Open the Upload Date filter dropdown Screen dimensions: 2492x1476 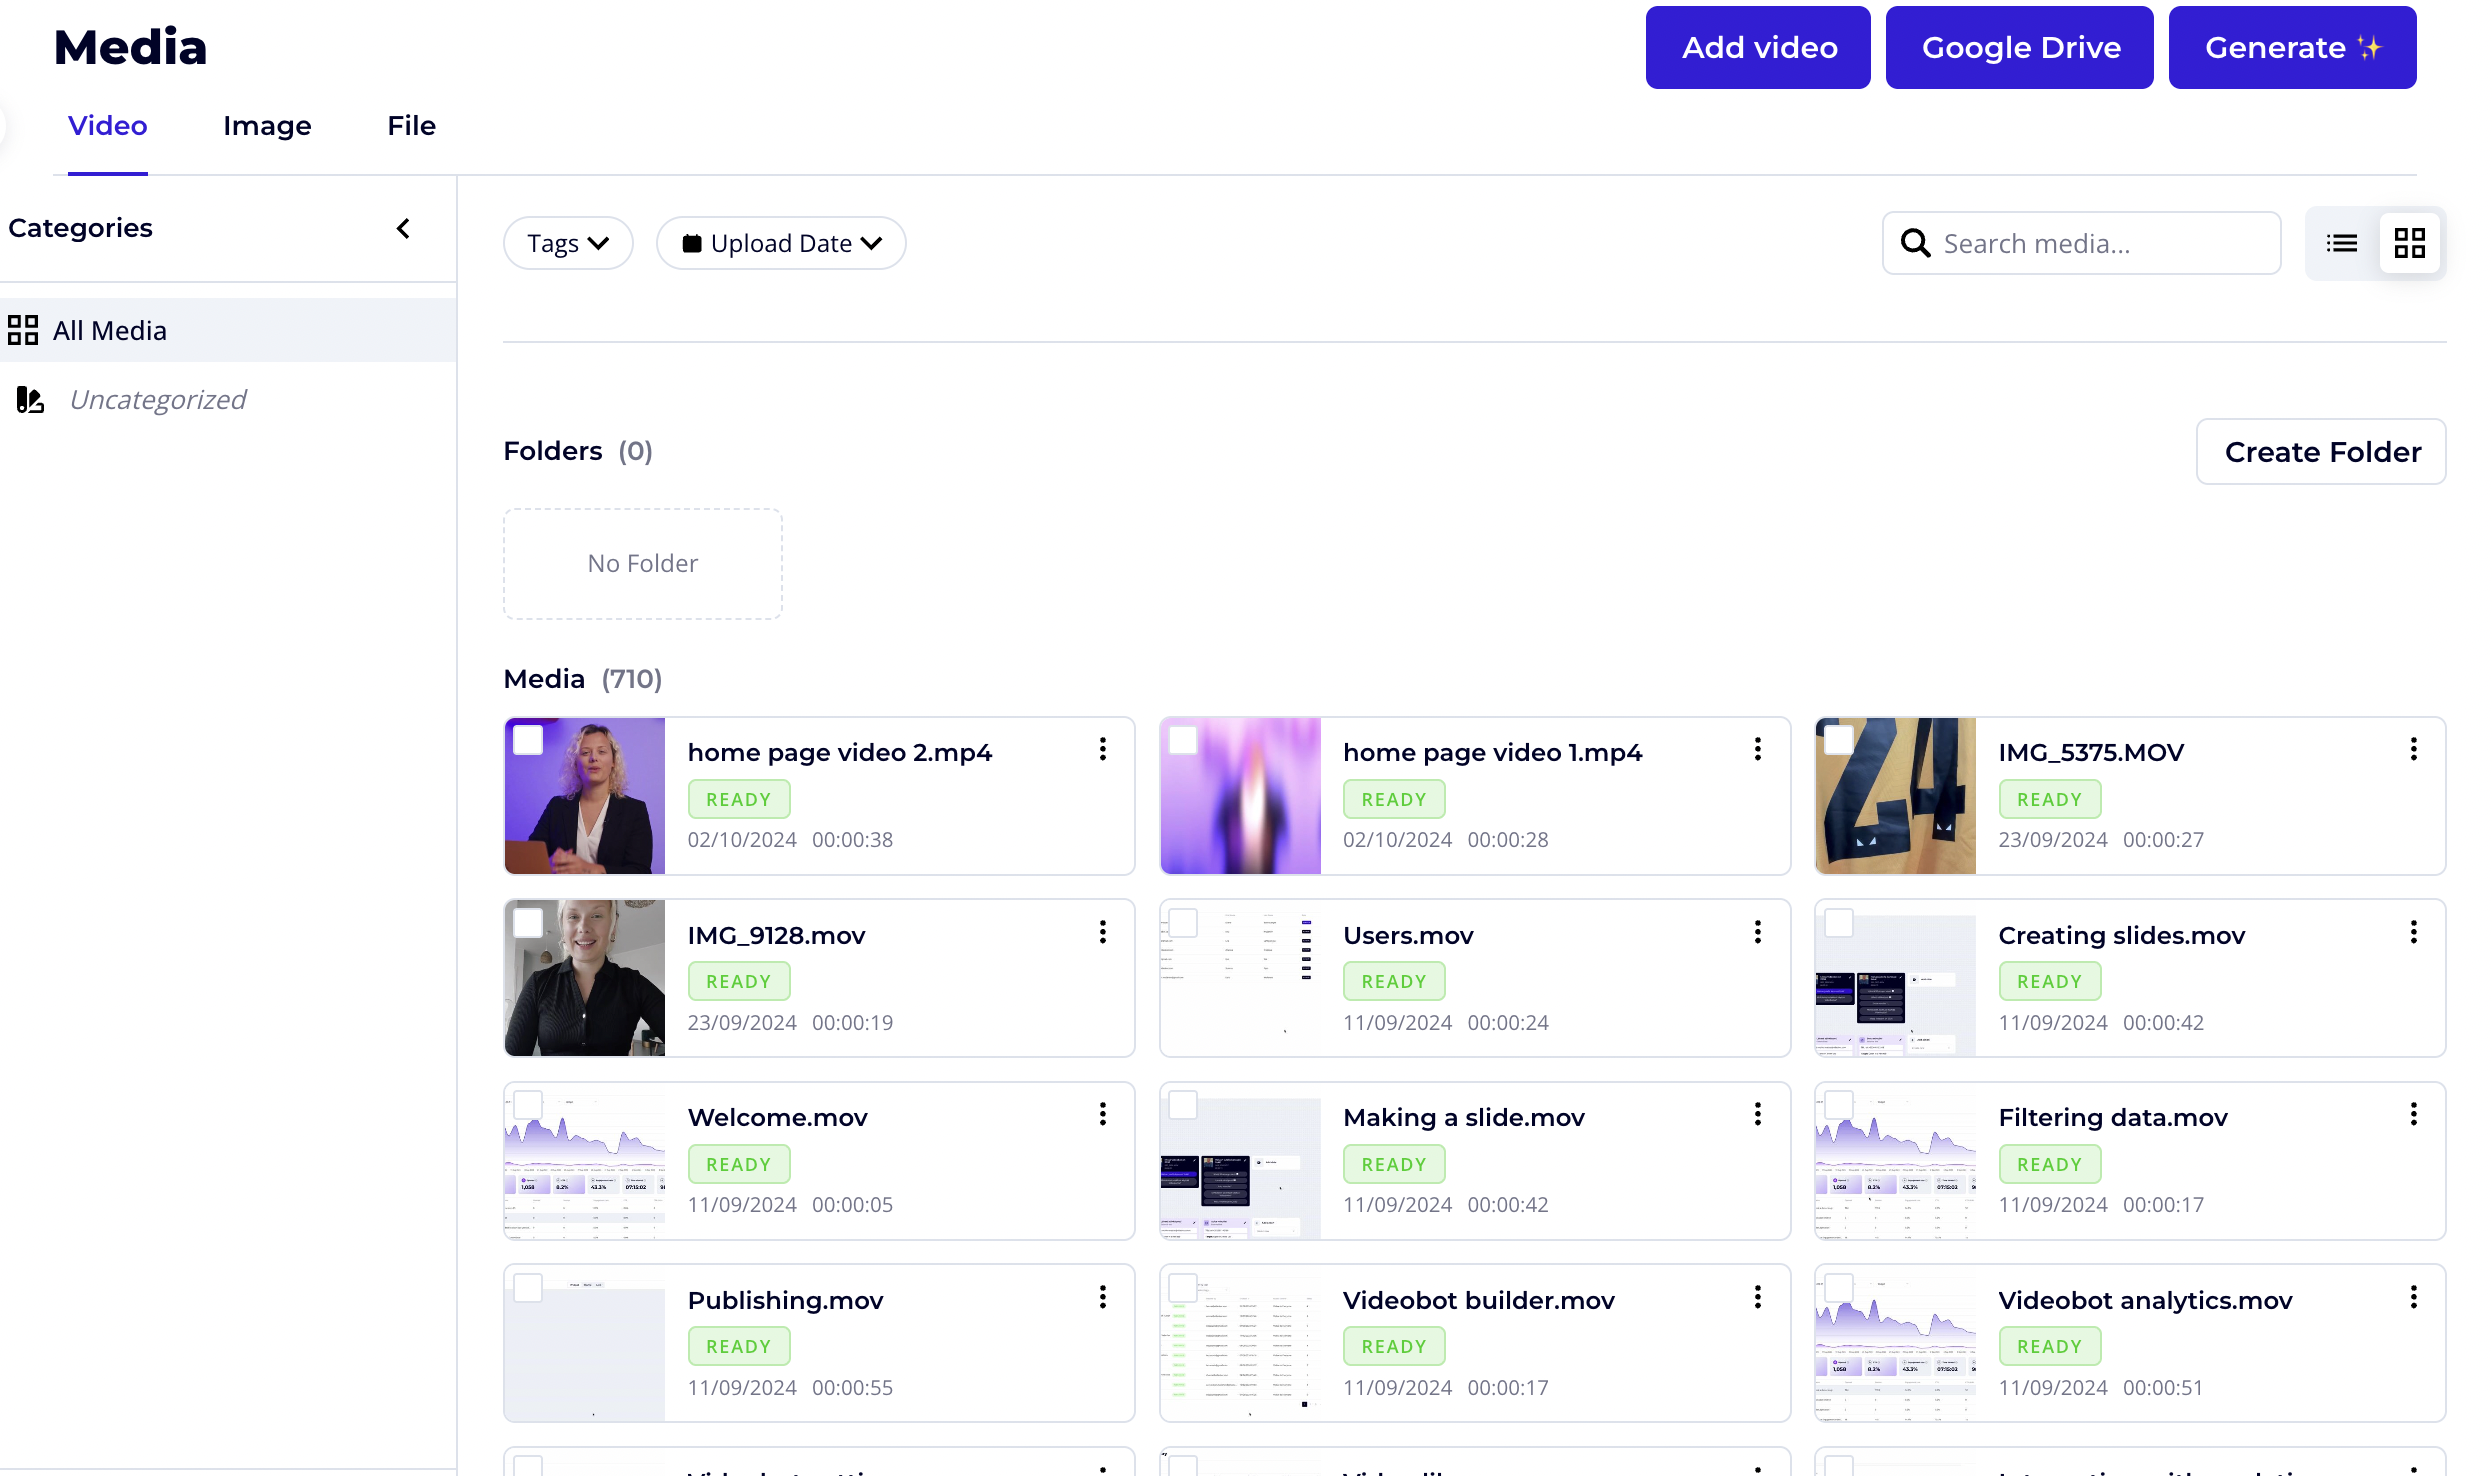(781, 242)
